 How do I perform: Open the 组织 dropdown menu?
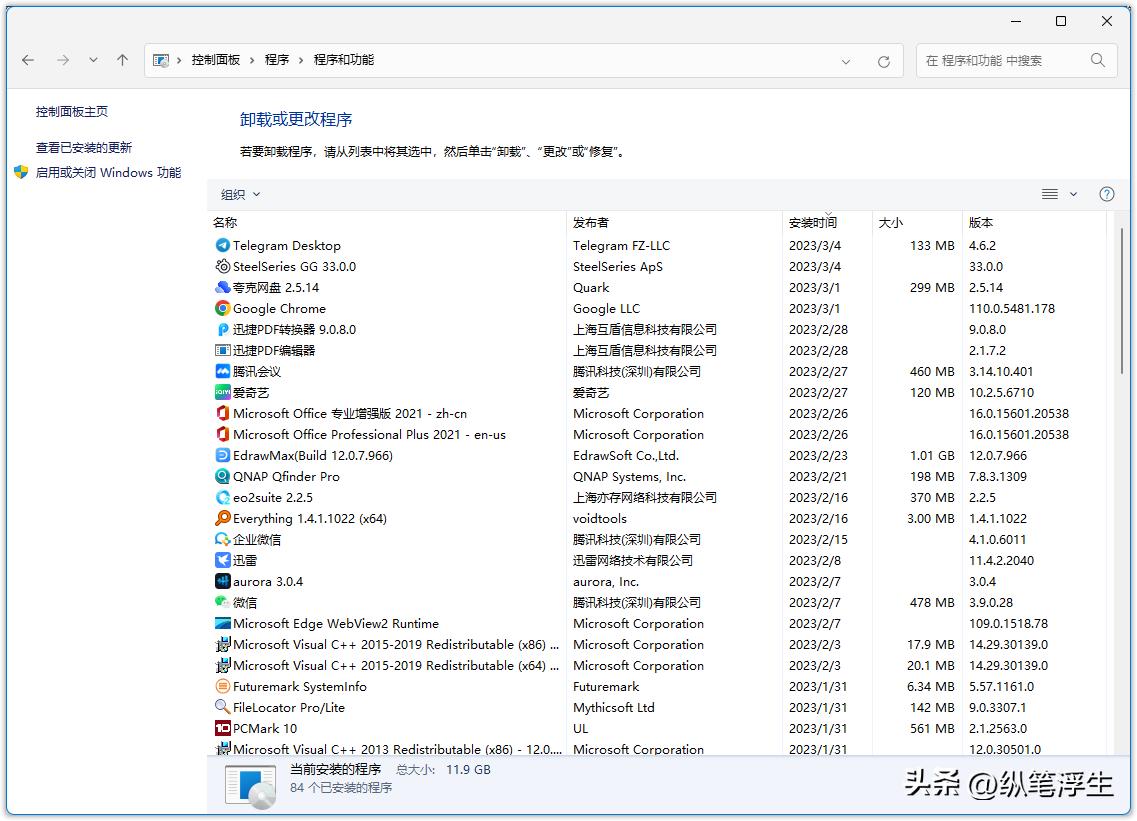tap(240, 194)
